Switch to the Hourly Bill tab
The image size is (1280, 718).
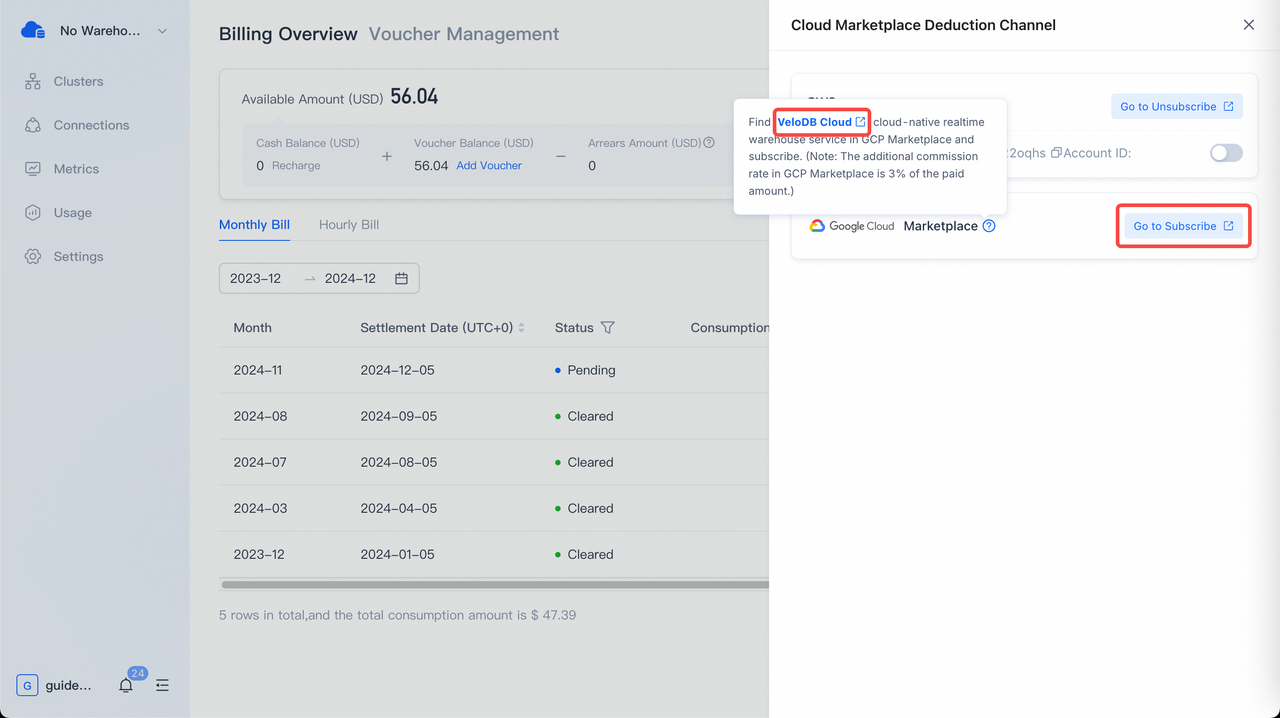click(x=348, y=225)
